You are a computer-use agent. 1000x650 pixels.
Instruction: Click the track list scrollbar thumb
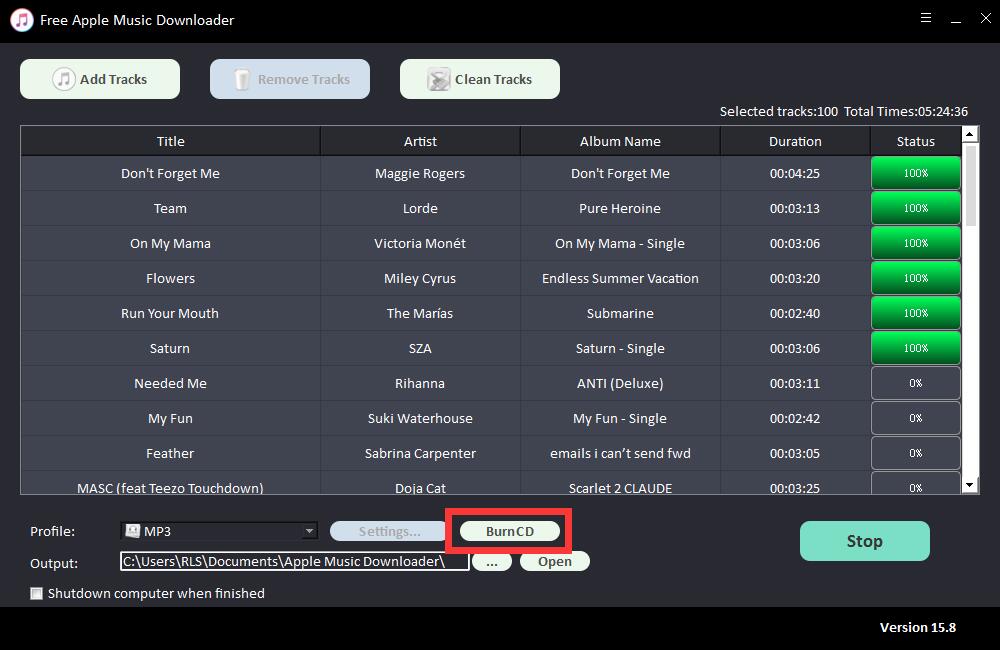click(x=970, y=185)
